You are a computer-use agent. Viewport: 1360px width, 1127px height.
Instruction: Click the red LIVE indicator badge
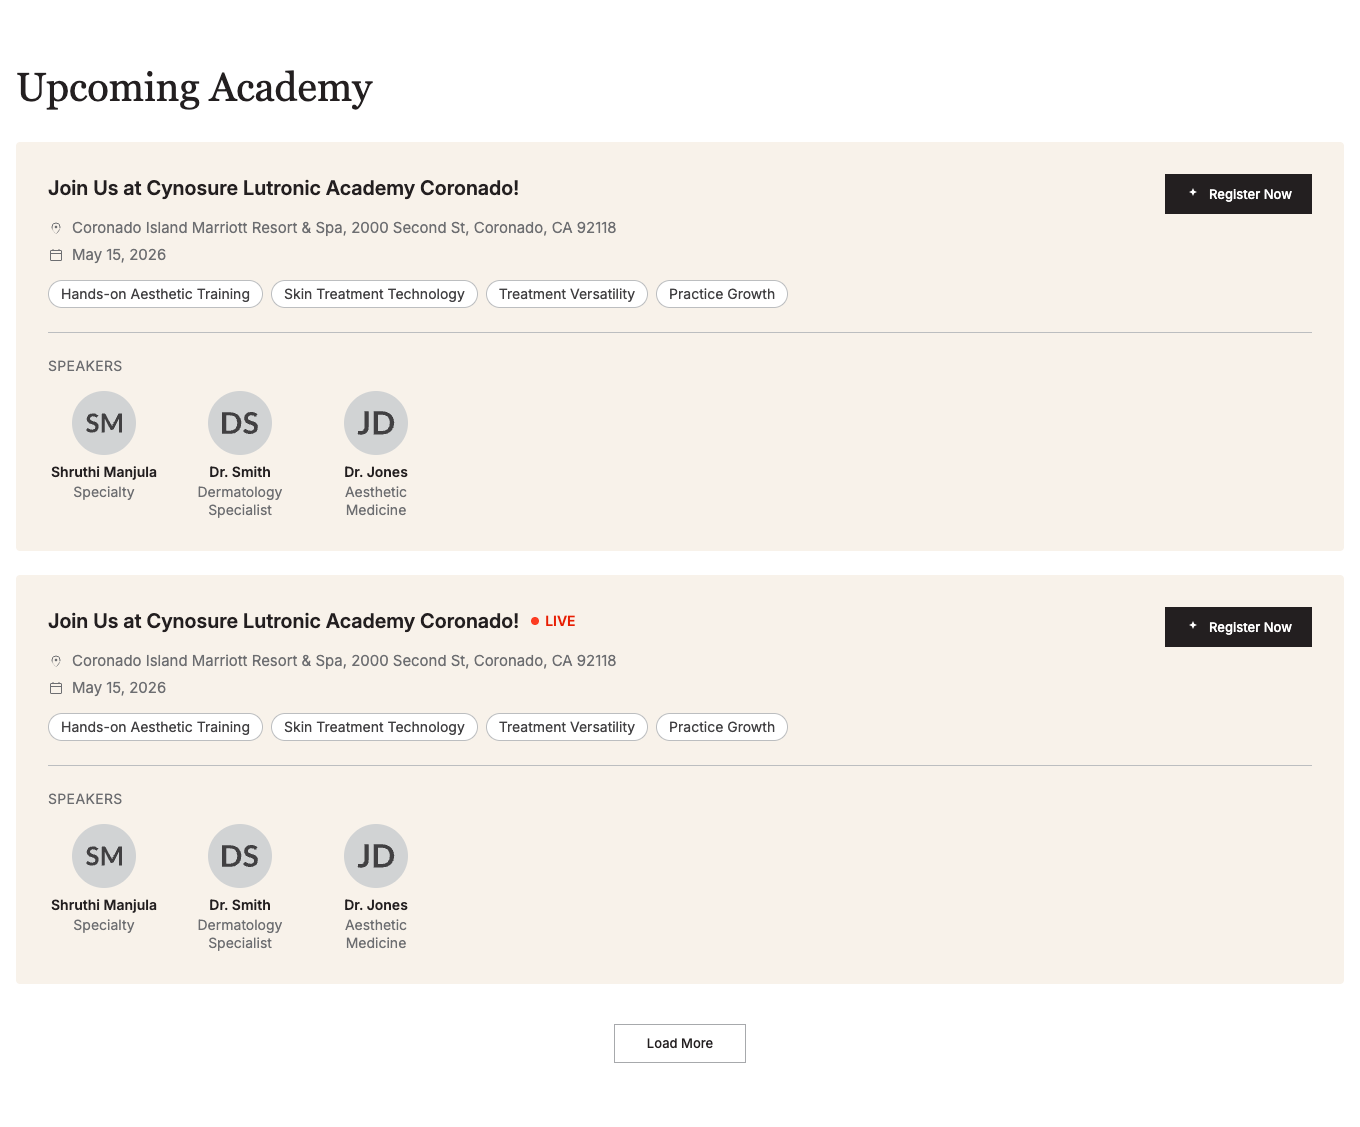point(553,621)
